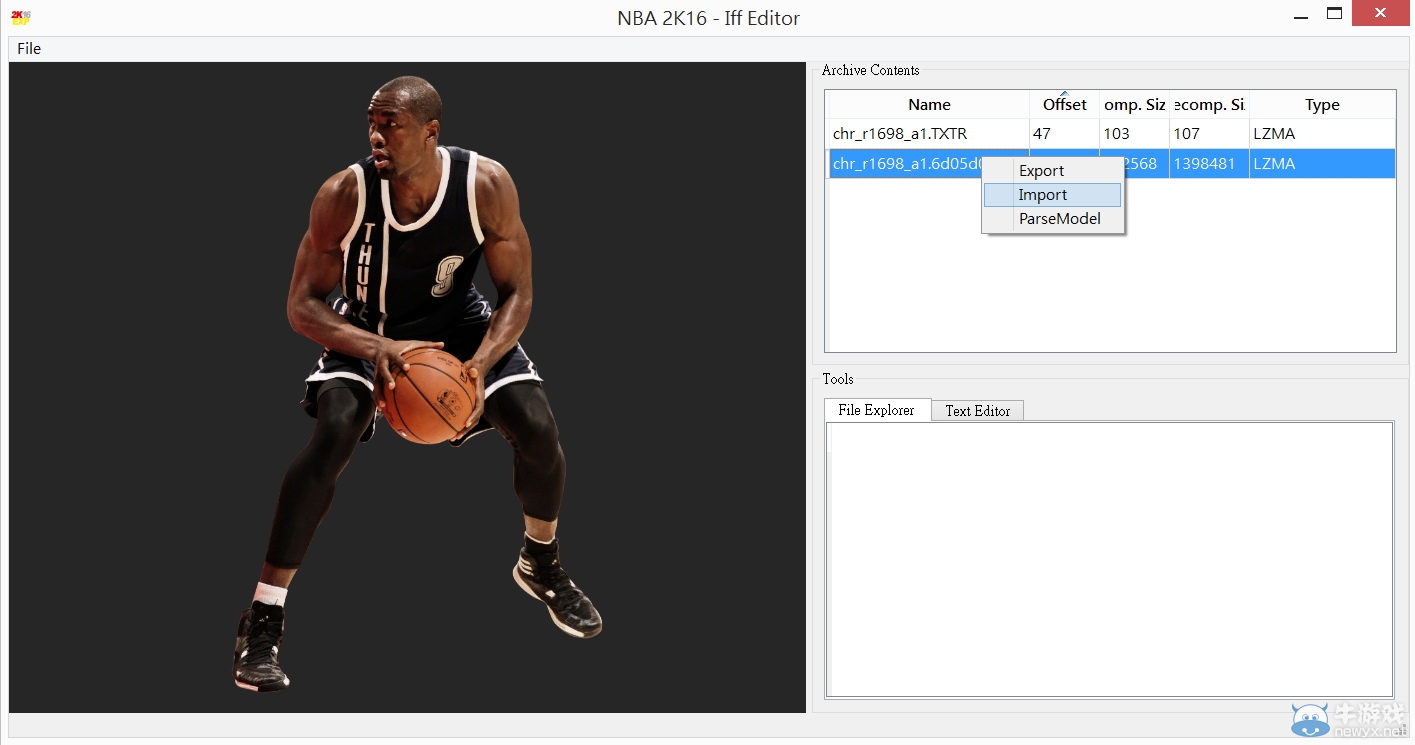Choose ParseModel from the context menu

(1053, 219)
